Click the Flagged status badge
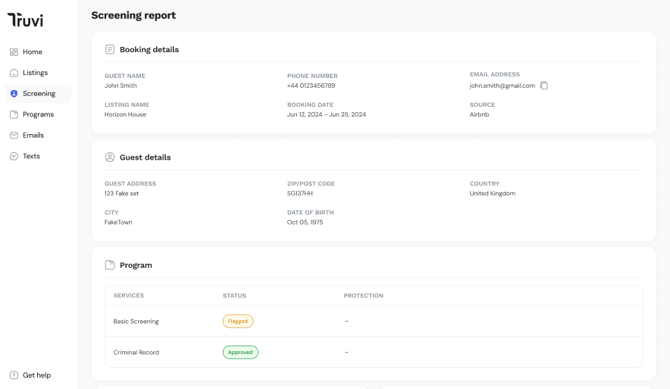The height and width of the screenshot is (389, 670). click(238, 321)
